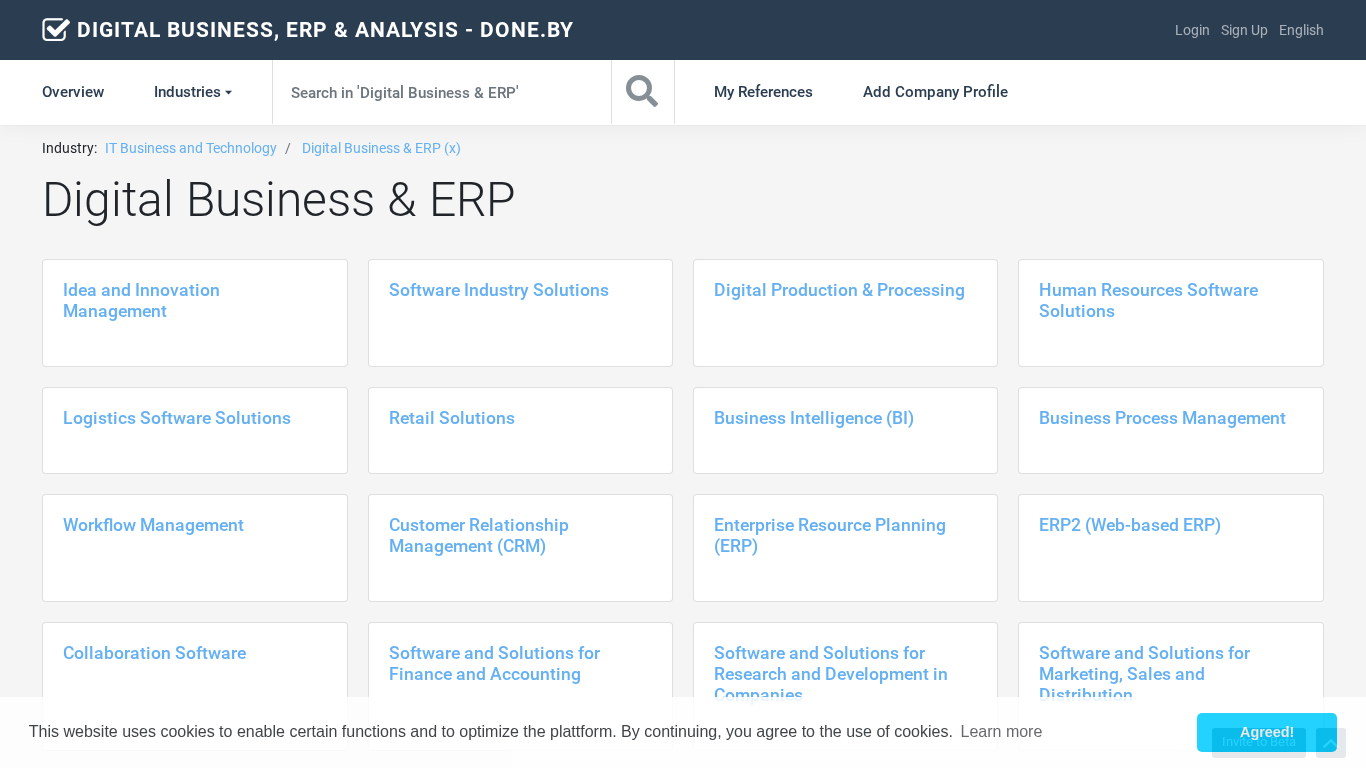Select Workflow Management category

point(153,525)
